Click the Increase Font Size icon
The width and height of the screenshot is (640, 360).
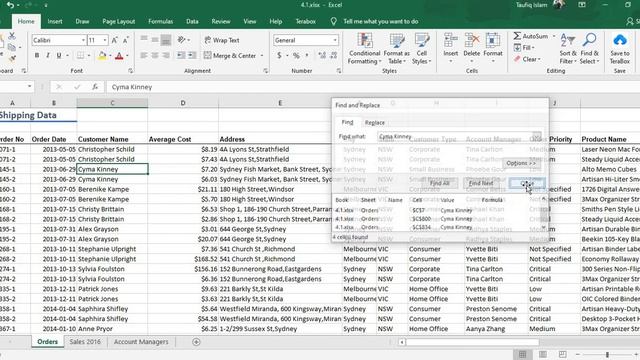click(115, 40)
